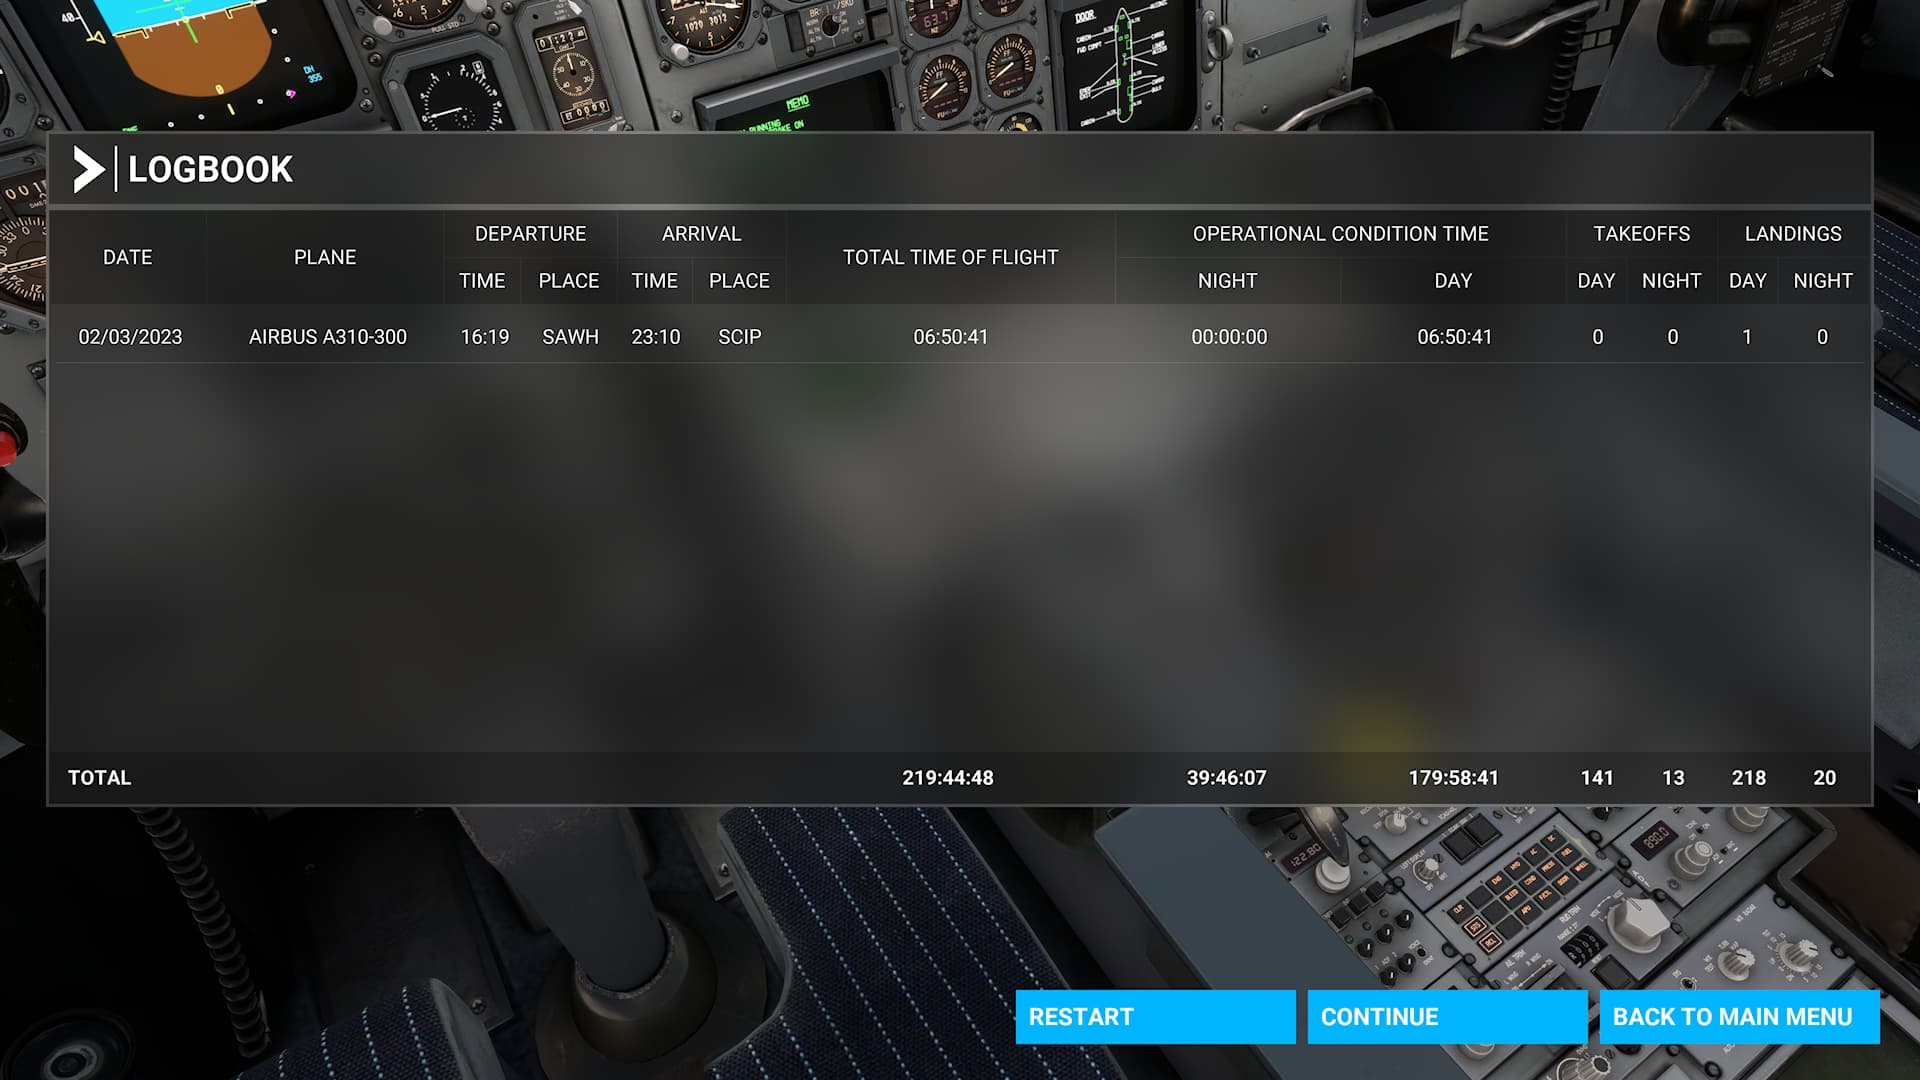Click the PLANE column header

(324, 257)
